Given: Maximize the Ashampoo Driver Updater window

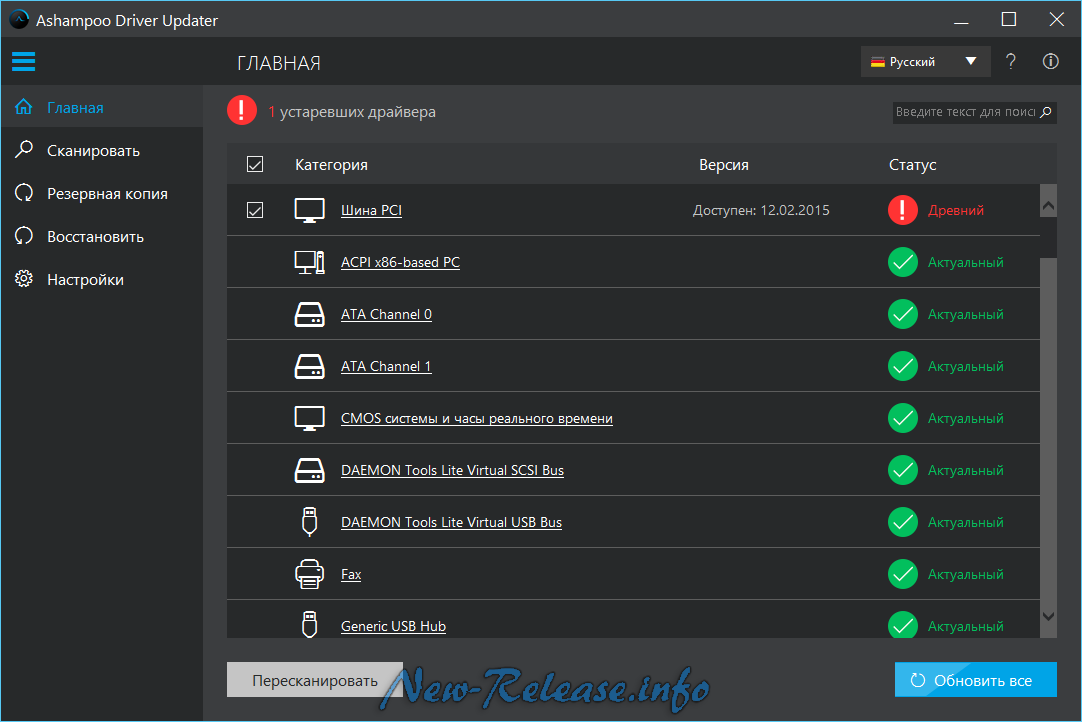Looking at the screenshot, I should click(x=1008, y=19).
